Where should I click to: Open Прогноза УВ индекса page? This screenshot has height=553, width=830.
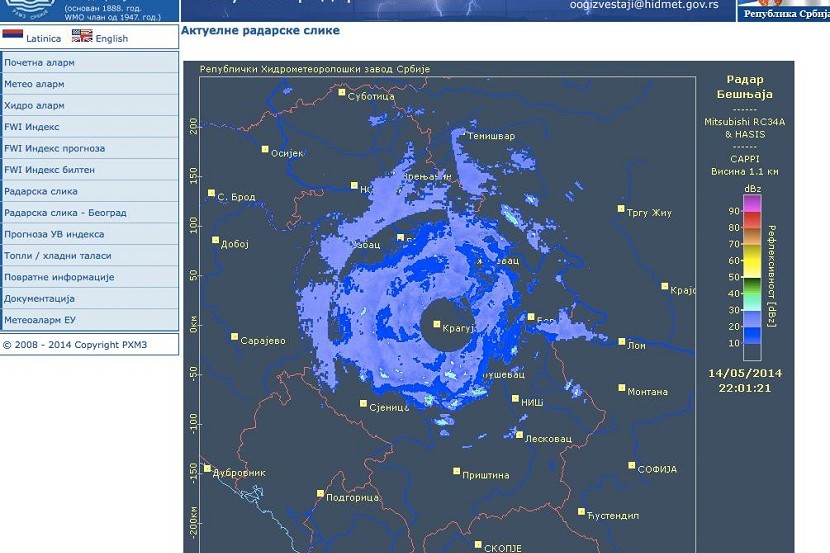coord(55,234)
